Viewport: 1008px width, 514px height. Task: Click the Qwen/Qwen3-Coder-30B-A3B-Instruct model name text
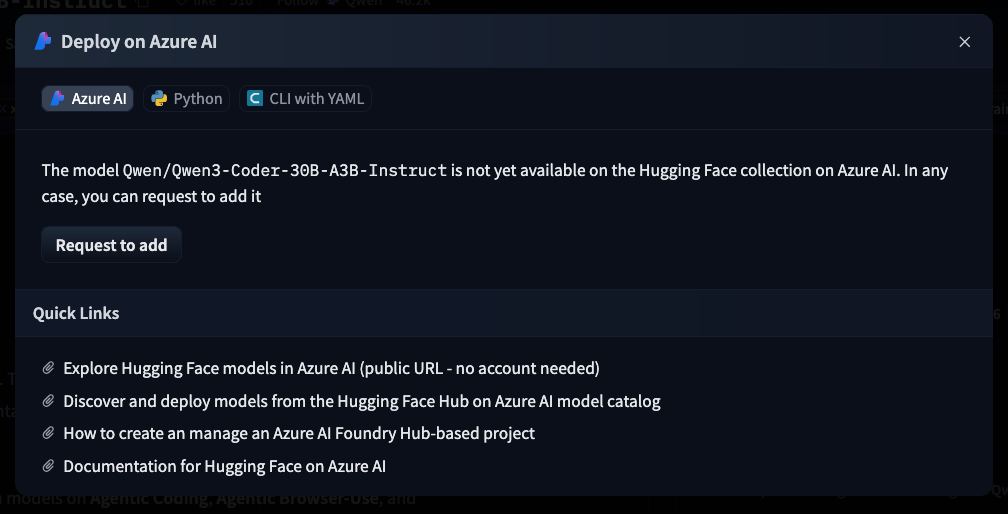pos(284,170)
